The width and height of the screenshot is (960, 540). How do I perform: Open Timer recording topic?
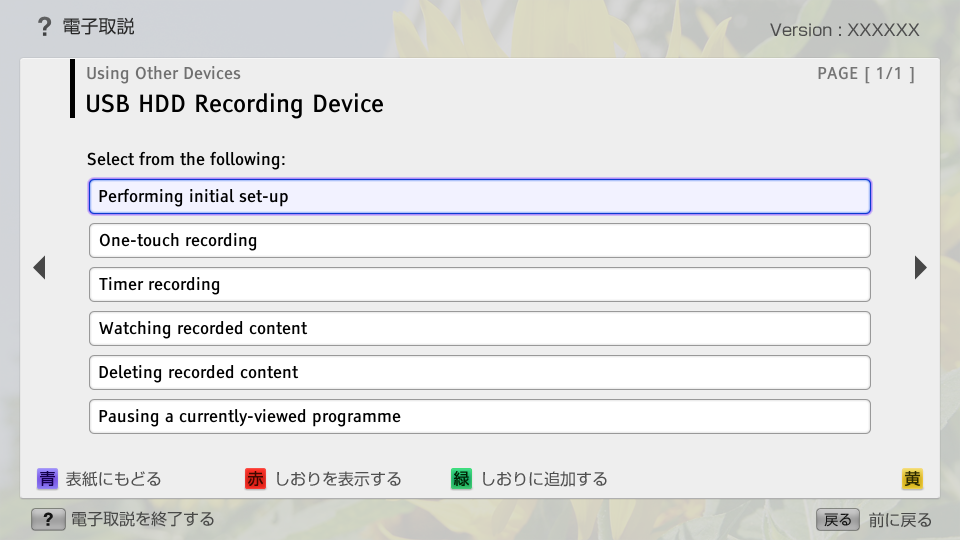coord(480,284)
